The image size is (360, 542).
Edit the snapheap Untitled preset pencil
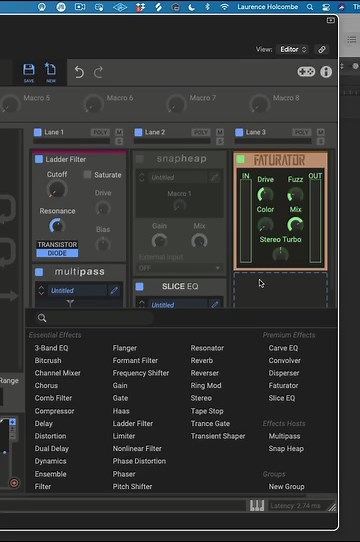click(x=214, y=178)
